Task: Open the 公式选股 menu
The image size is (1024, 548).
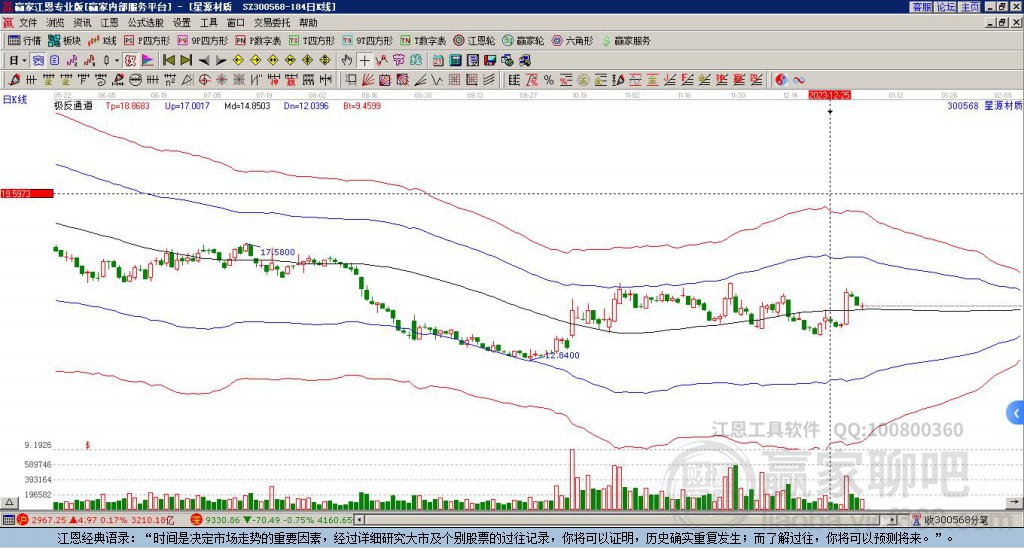Action: [146, 23]
